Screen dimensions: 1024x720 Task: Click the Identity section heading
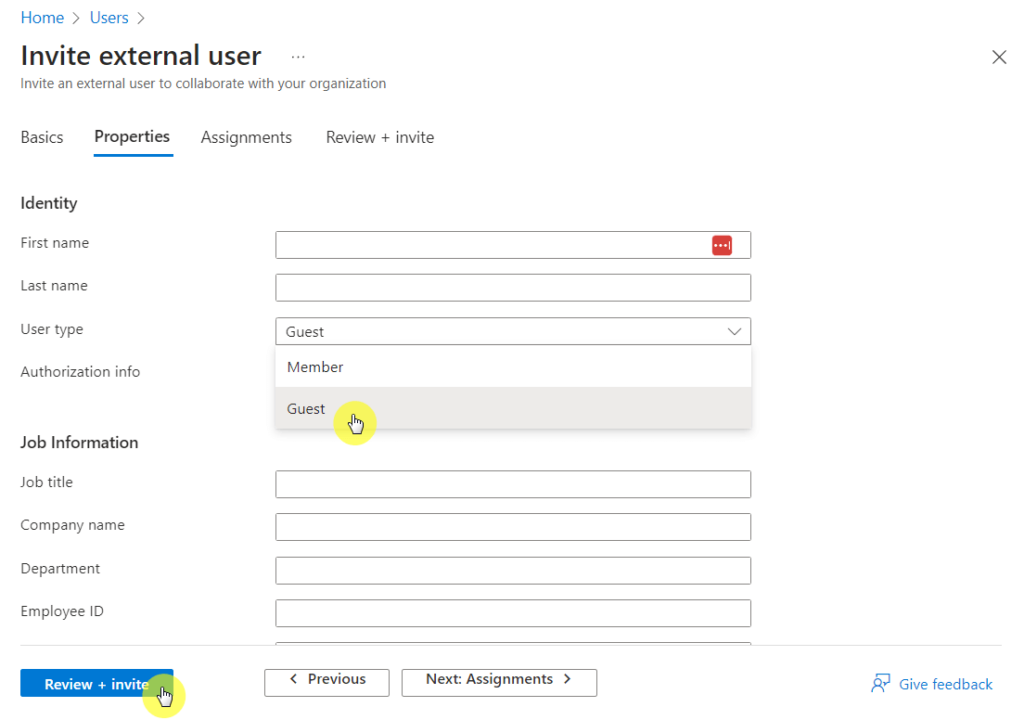pyautogui.click(x=49, y=203)
